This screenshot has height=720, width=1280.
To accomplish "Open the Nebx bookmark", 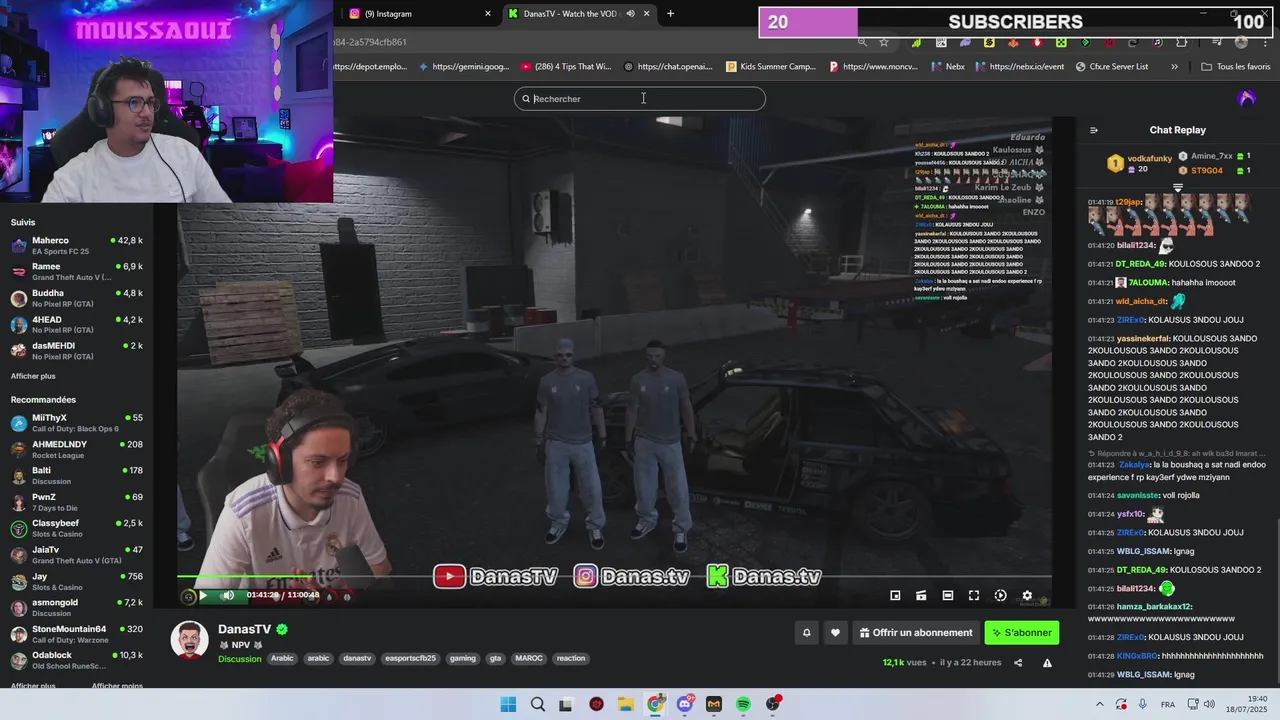I will [x=948, y=67].
